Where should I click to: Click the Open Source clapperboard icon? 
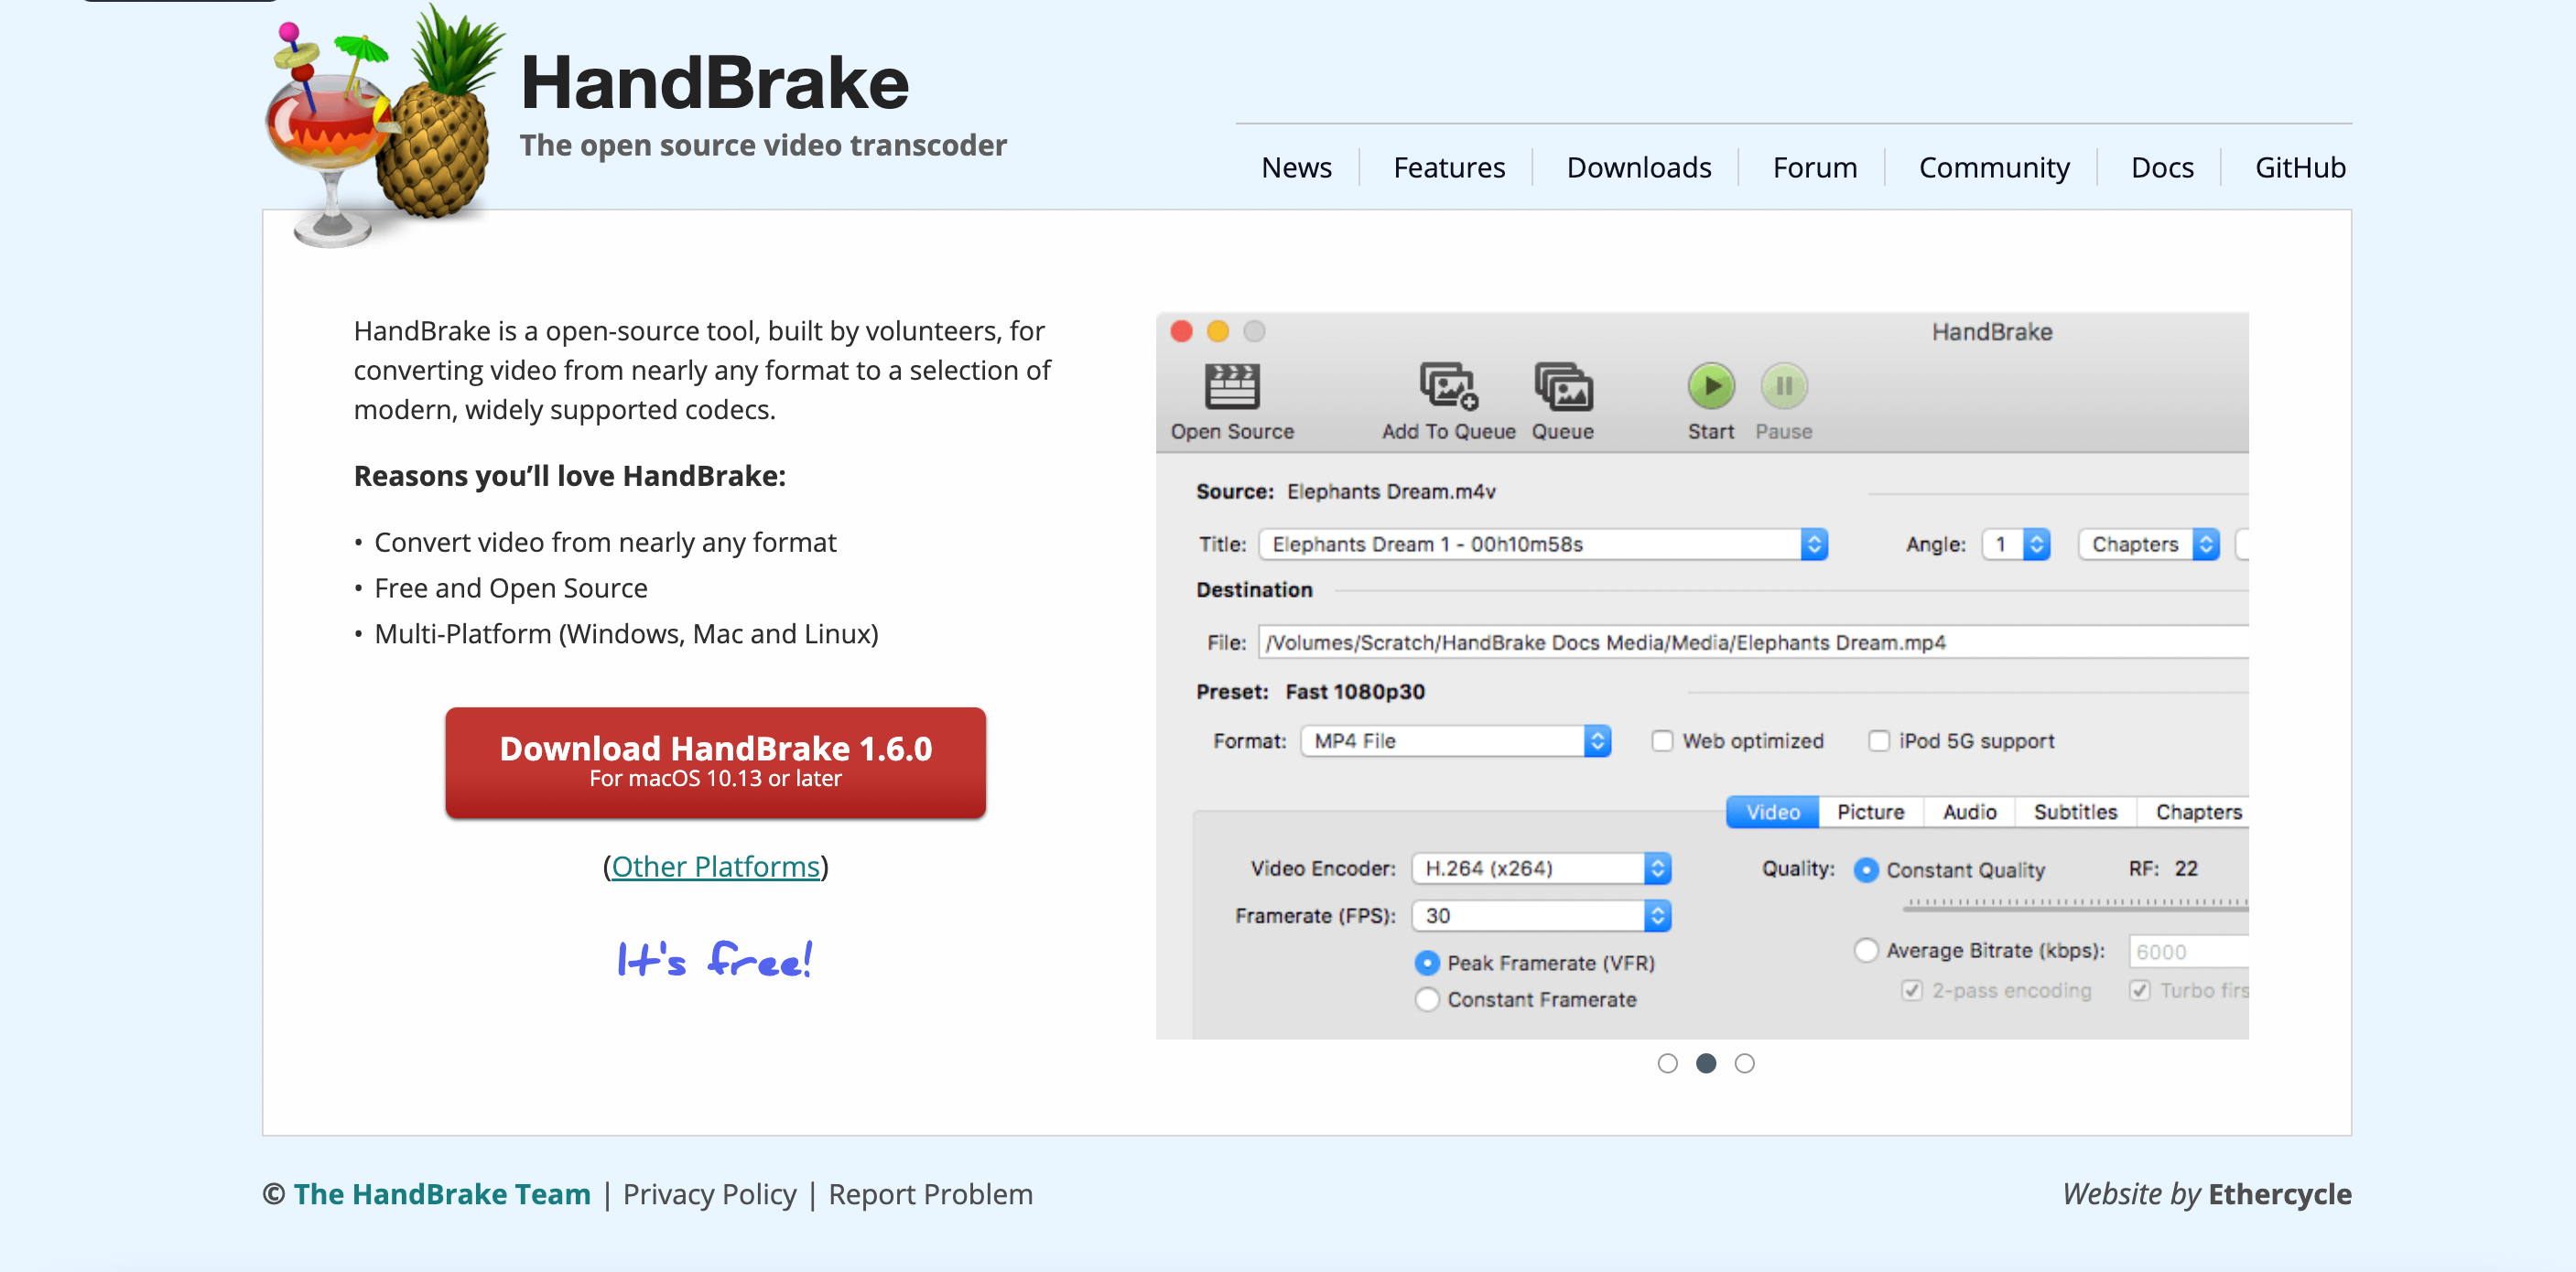(1231, 386)
